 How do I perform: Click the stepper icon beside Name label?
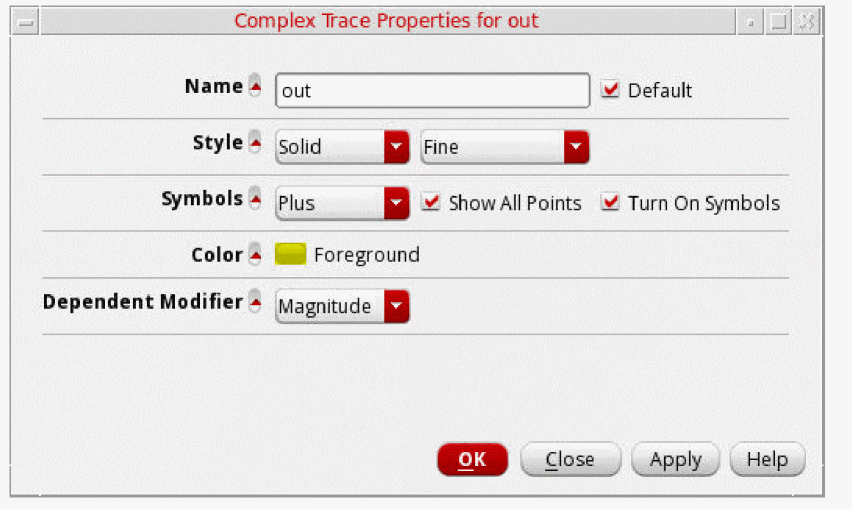pyautogui.click(x=256, y=86)
